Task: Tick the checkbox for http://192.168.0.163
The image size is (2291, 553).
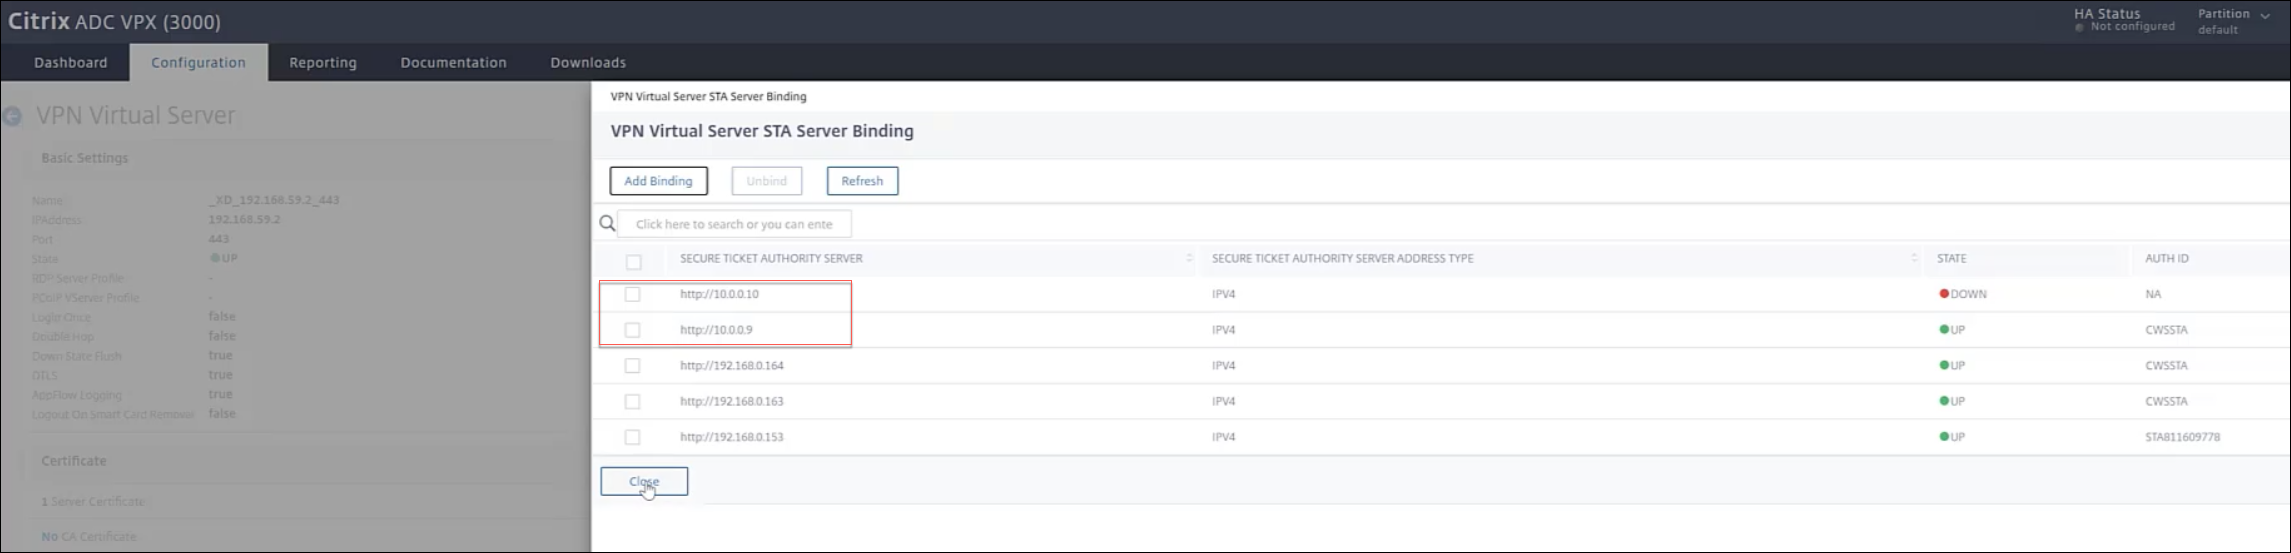Action: pyautogui.click(x=632, y=401)
